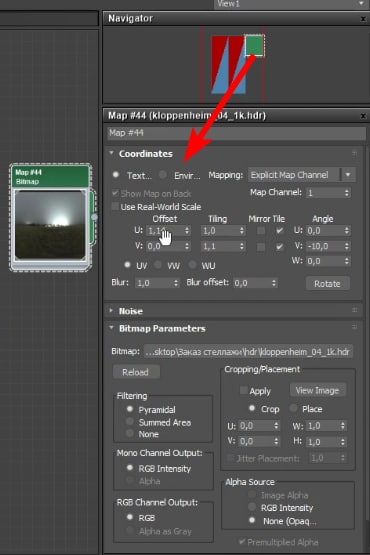Click the Reload button
Image resolution: width=370 pixels, height=555 pixels.
pos(136,372)
